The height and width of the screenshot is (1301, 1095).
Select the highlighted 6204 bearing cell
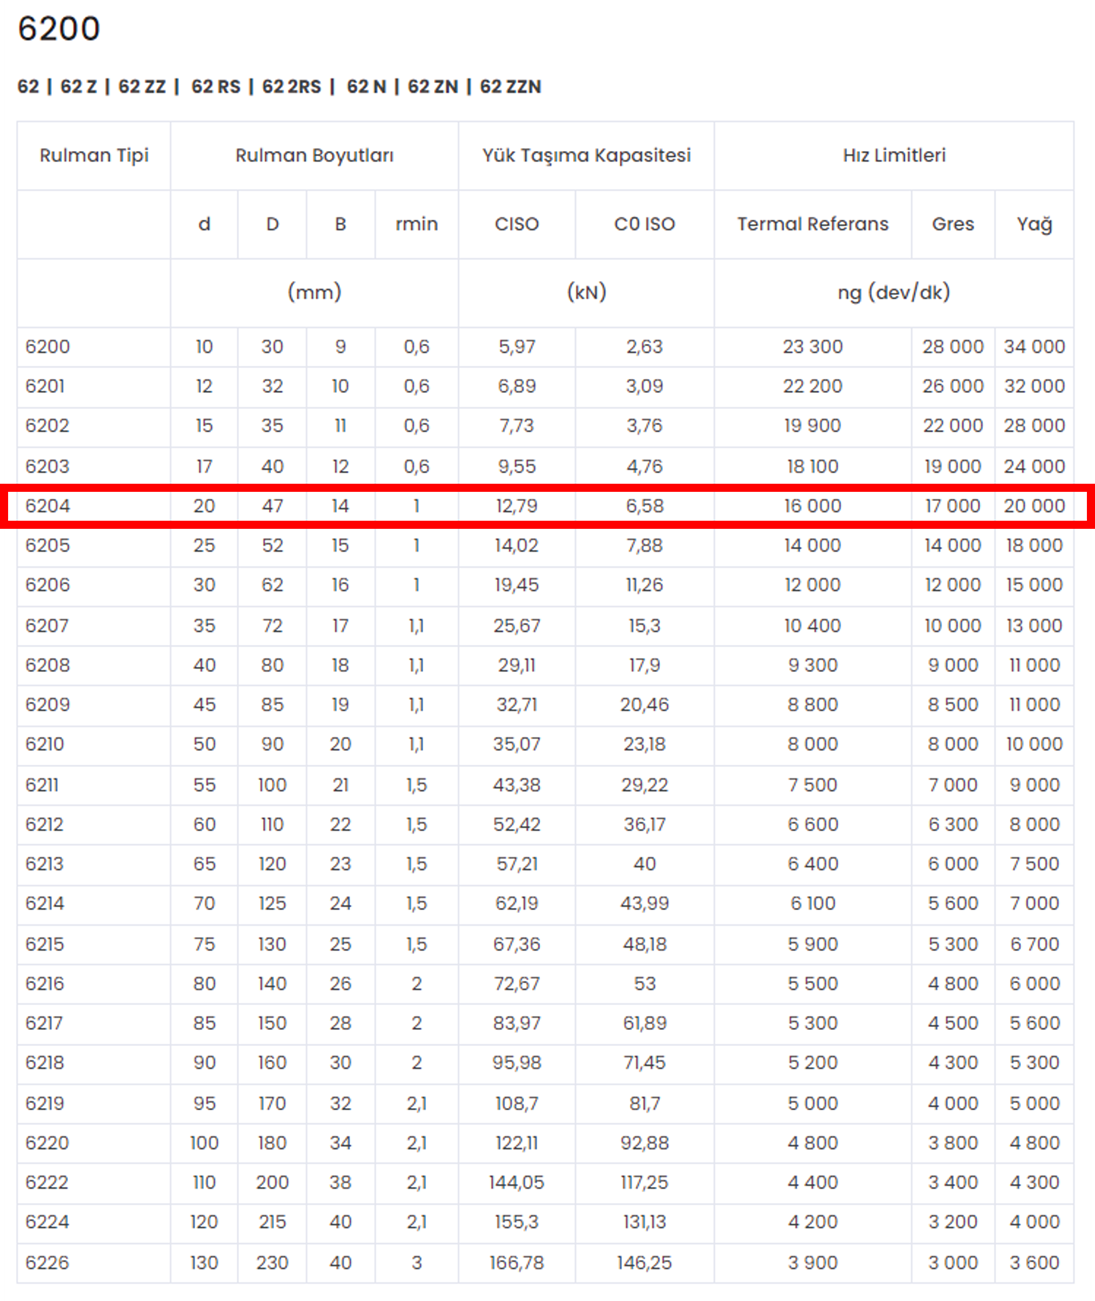point(48,506)
